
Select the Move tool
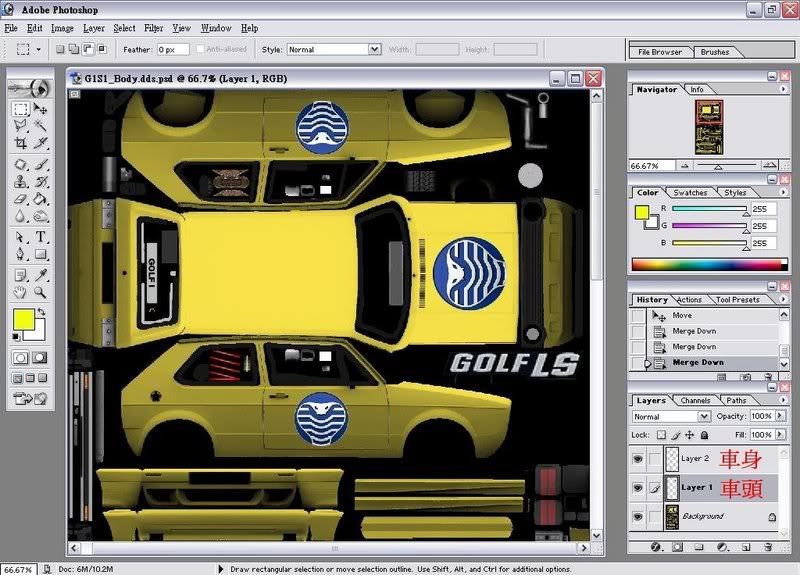[x=41, y=109]
